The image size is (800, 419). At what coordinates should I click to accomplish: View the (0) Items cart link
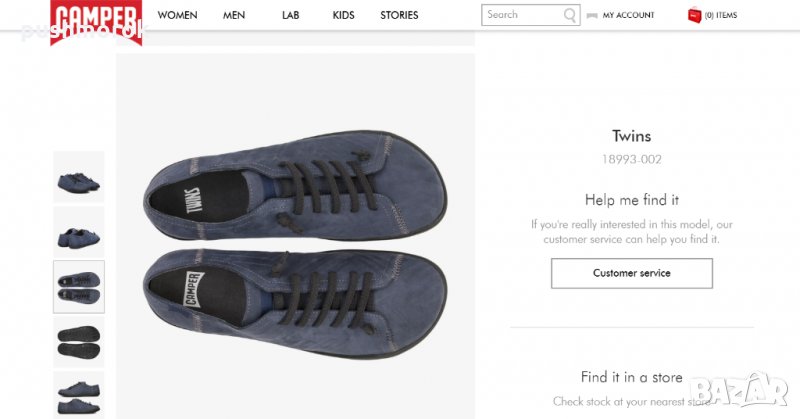coord(721,16)
